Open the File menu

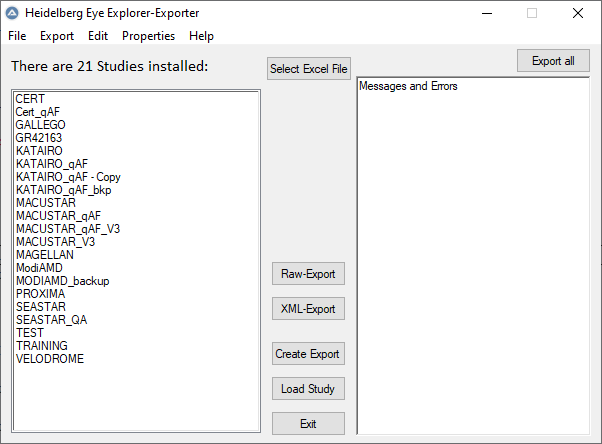coord(17,36)
